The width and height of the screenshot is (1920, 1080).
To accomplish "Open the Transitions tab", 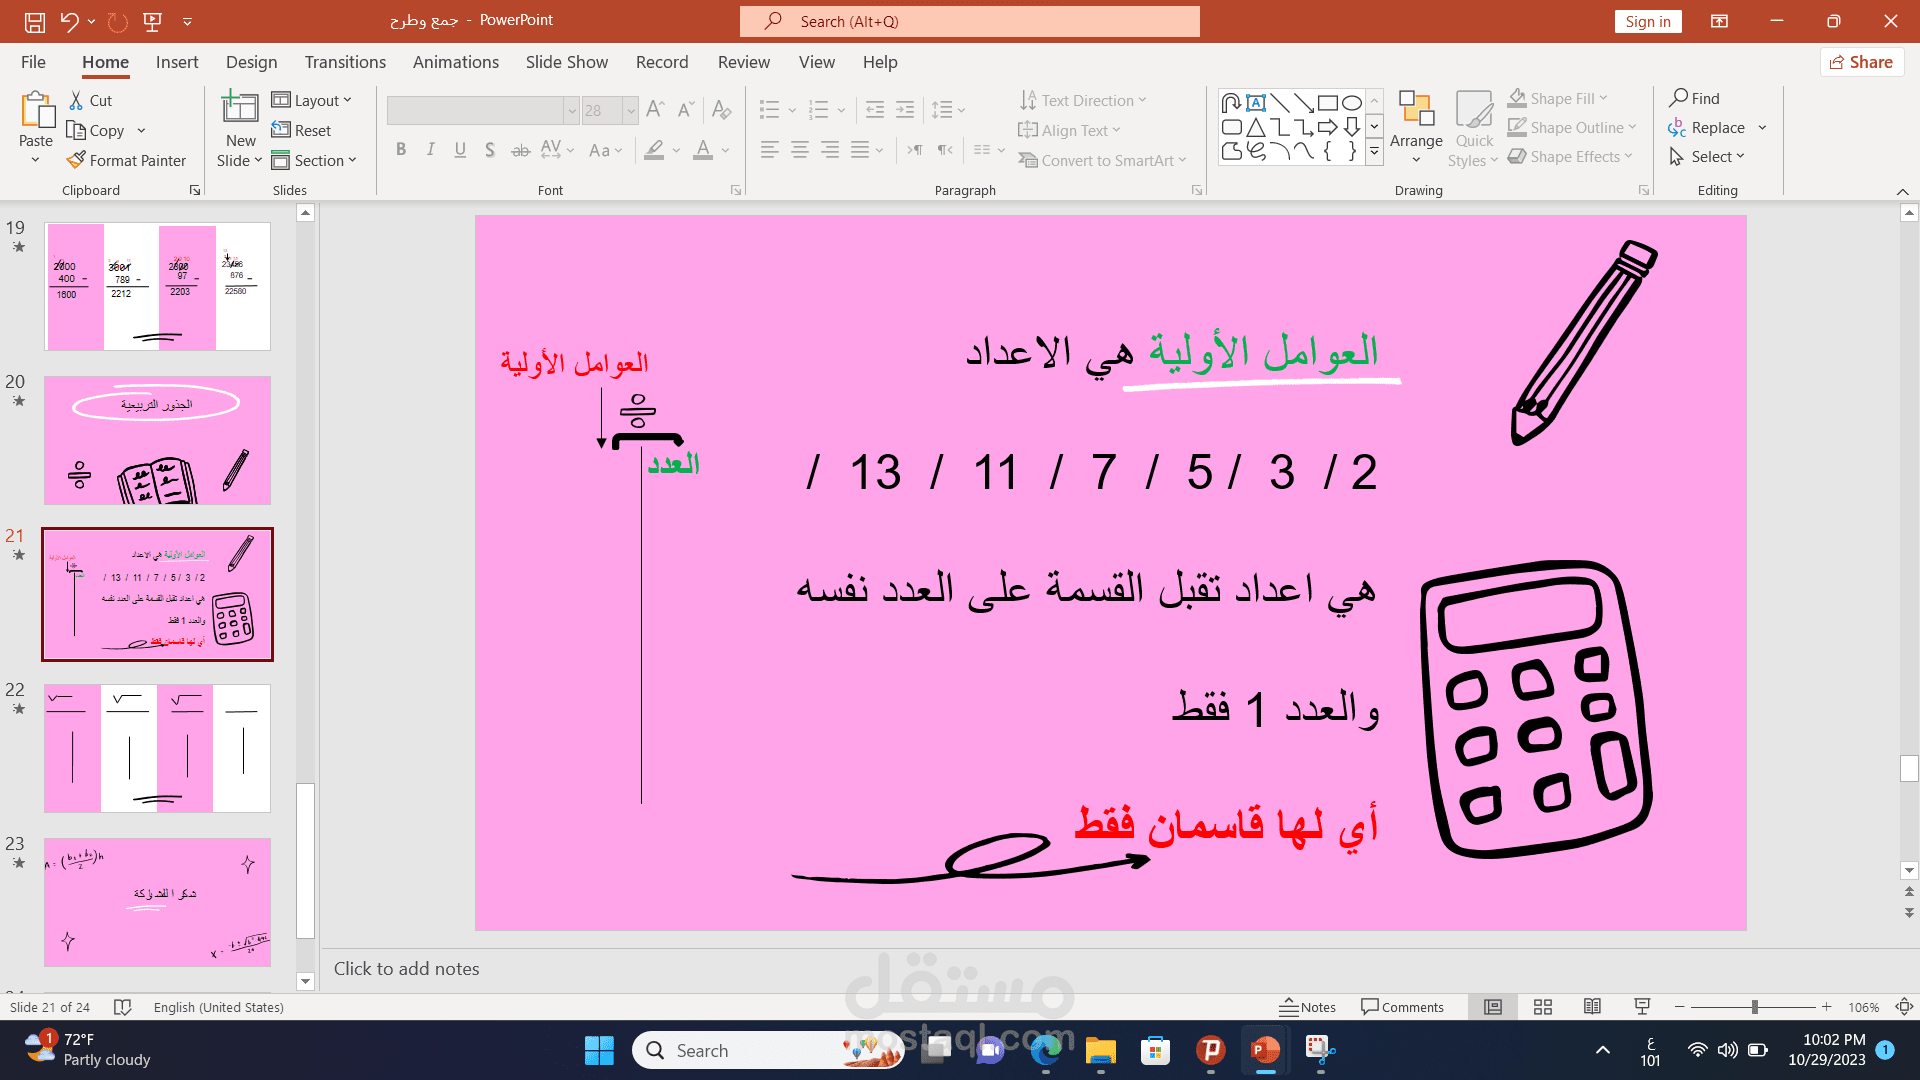I will 345,62.
